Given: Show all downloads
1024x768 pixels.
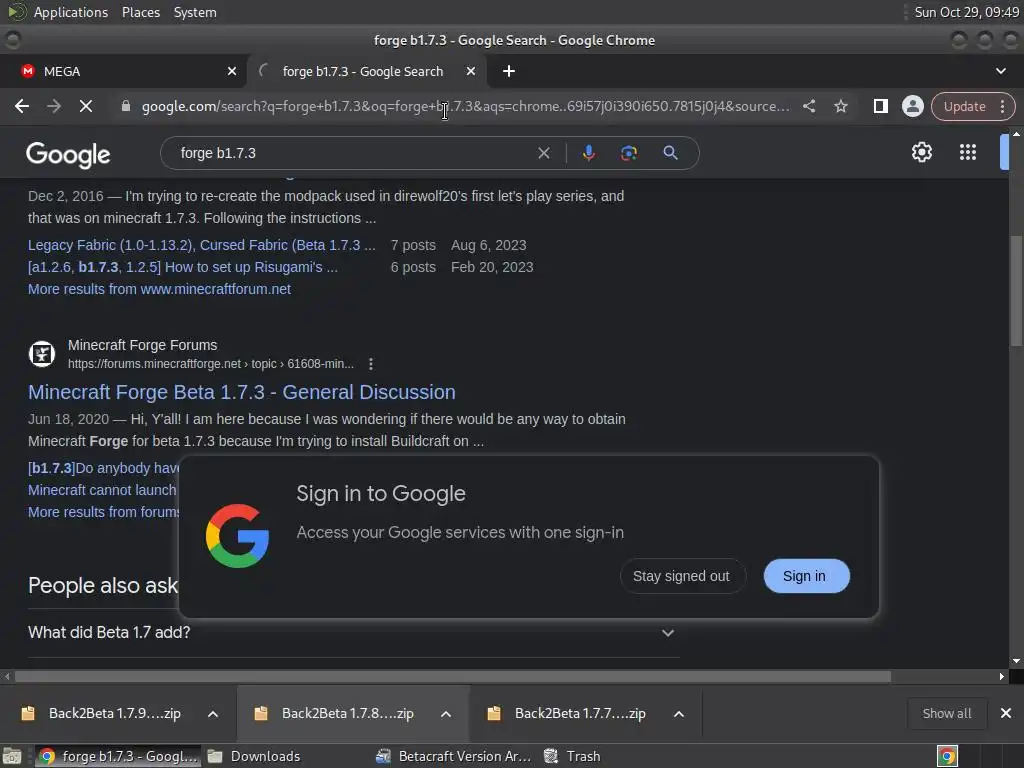Looking at the screenshot, I should point(946,713).
